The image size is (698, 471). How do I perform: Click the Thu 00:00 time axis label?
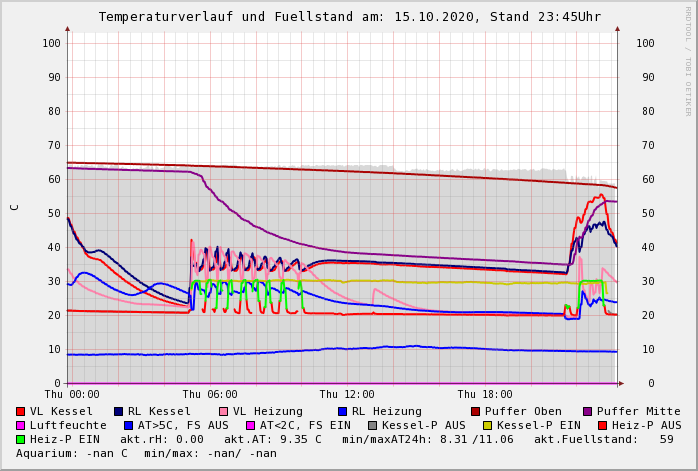click(72, 395)
